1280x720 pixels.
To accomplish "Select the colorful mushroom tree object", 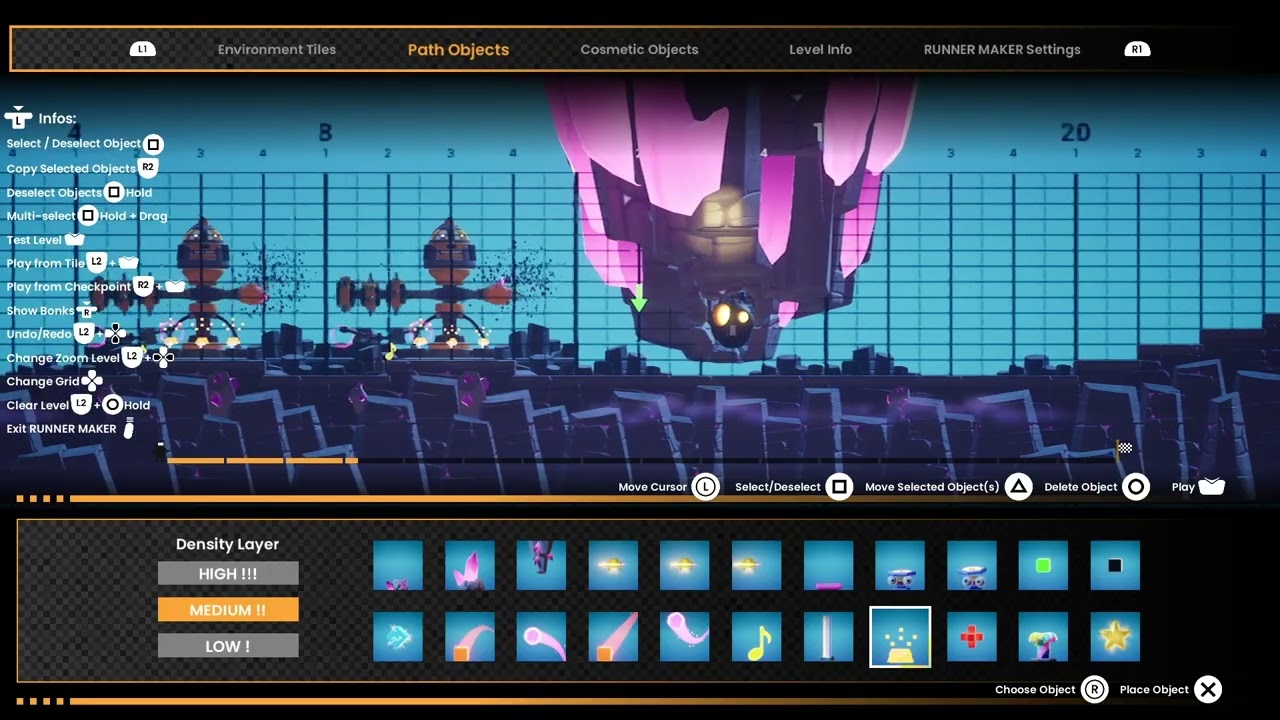I will (1043, 637).
